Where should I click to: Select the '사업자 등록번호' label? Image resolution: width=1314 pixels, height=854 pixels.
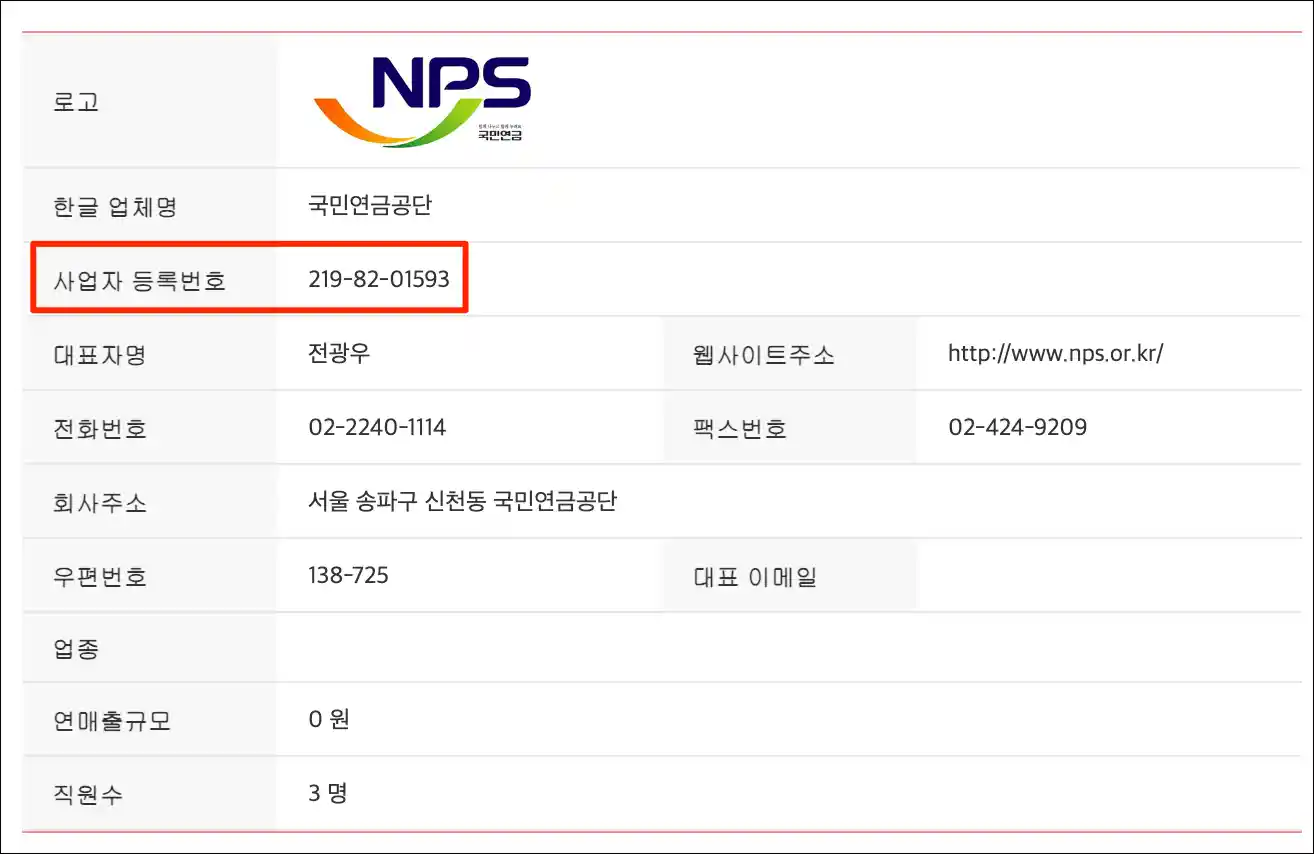(140, 281)
